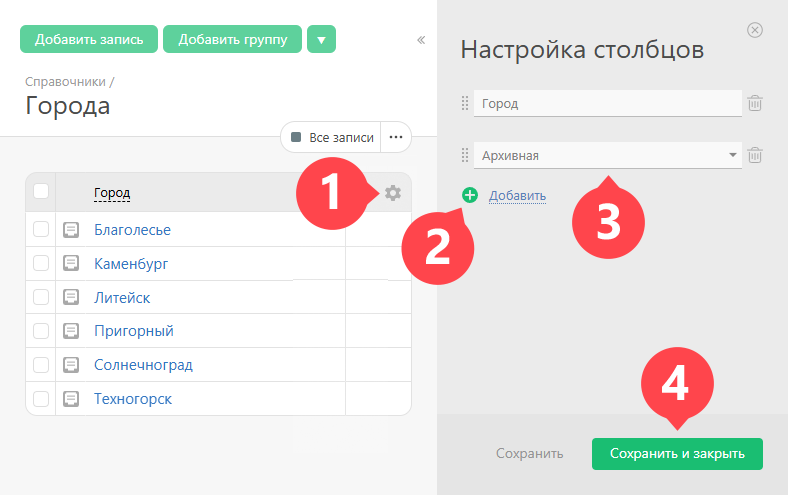
Task: Toggle the select-all header checkbox
Action: (41, 191)
